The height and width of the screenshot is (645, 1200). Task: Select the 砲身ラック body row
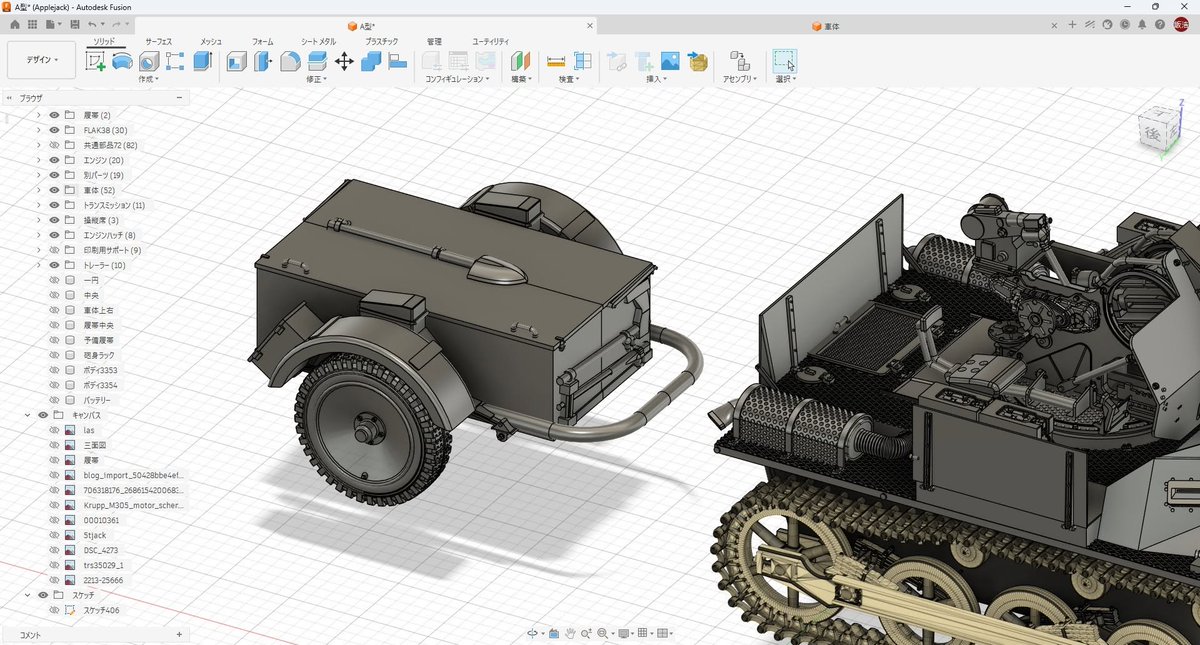99,355
